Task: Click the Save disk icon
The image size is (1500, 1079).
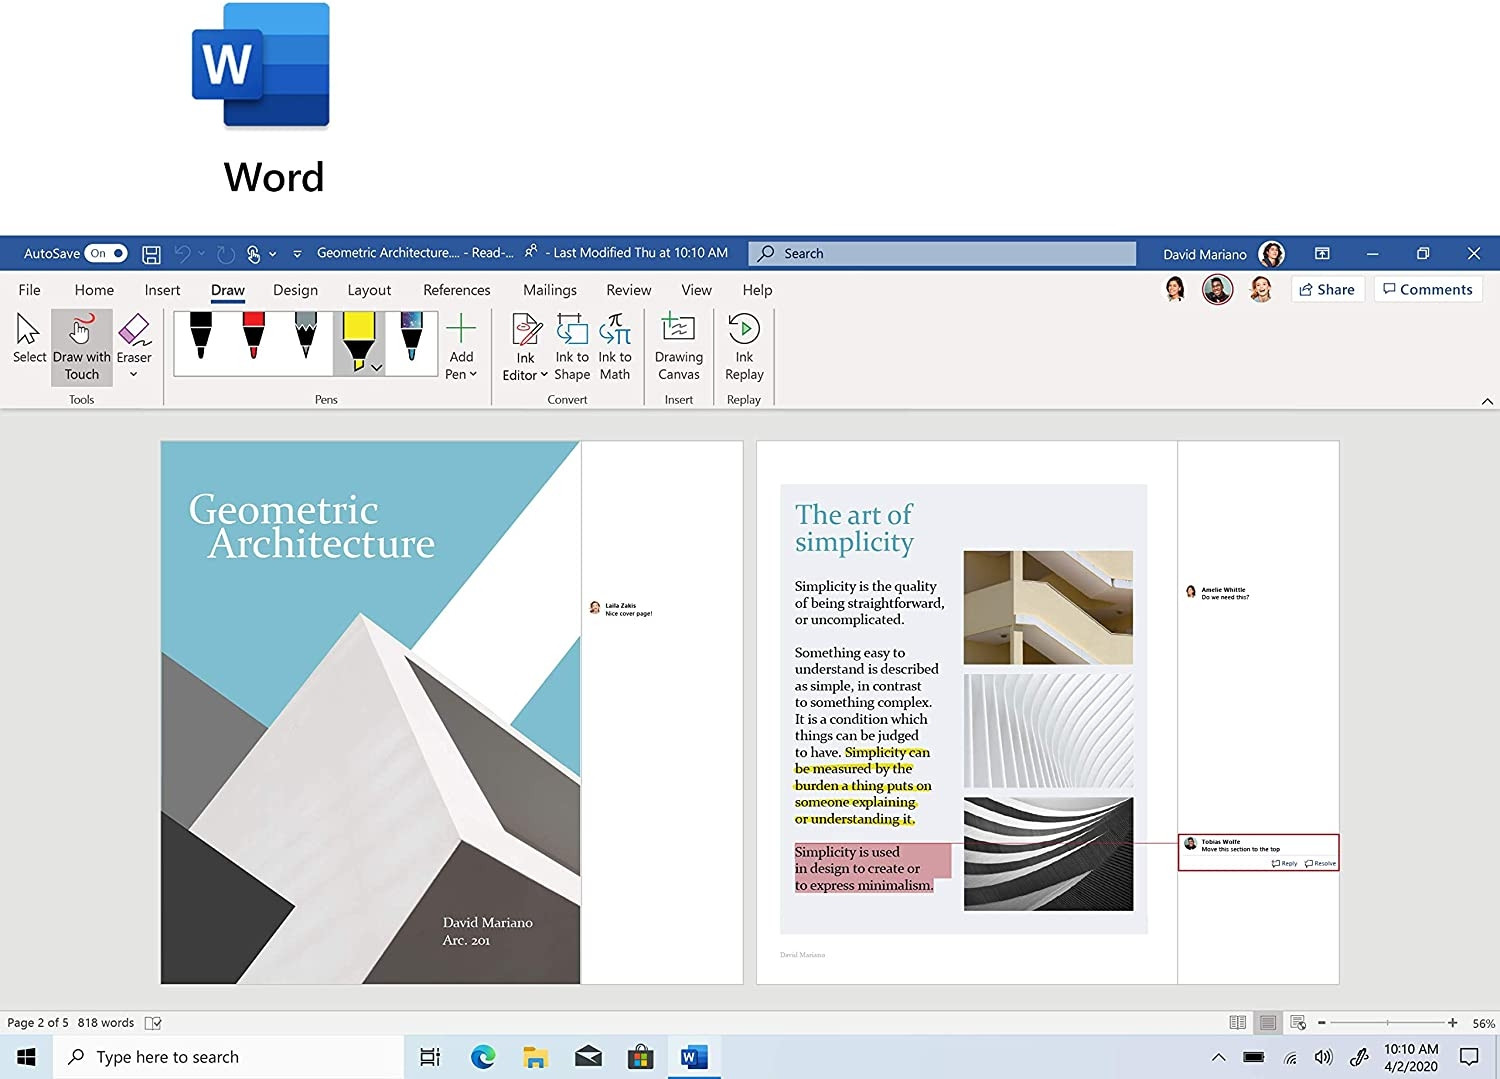Action: [151, 254]
